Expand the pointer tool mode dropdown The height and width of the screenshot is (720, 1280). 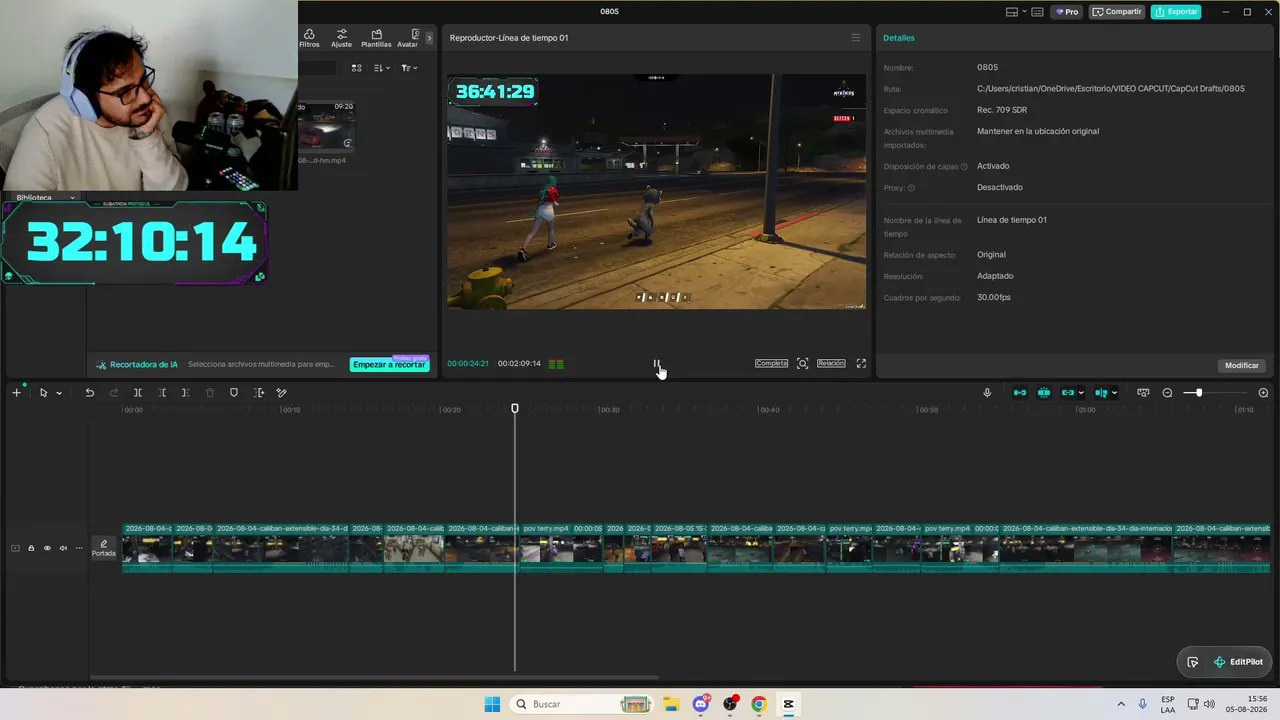59,393
